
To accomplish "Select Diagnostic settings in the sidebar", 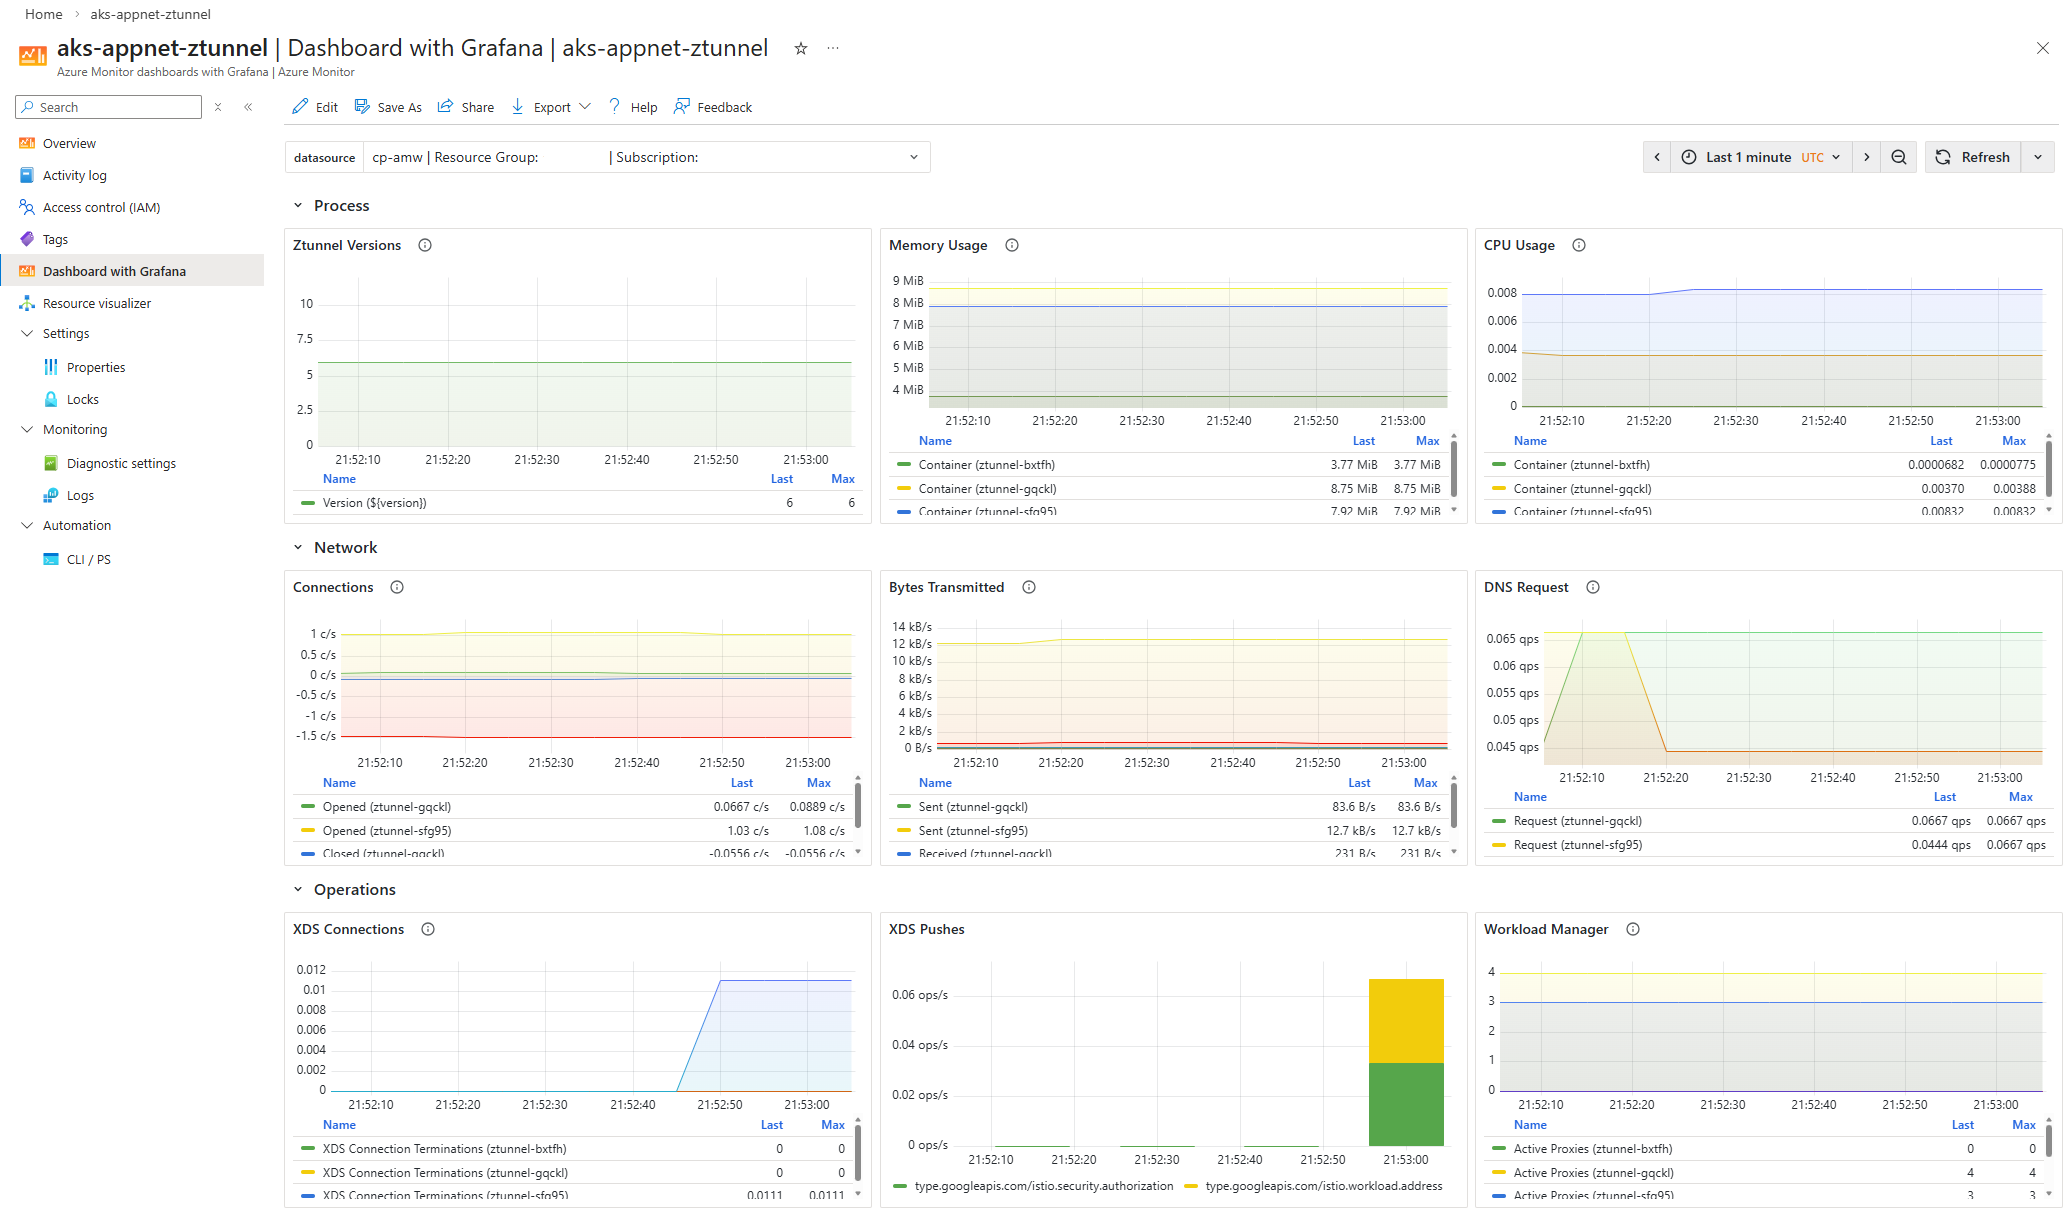I will coord(121,463).
